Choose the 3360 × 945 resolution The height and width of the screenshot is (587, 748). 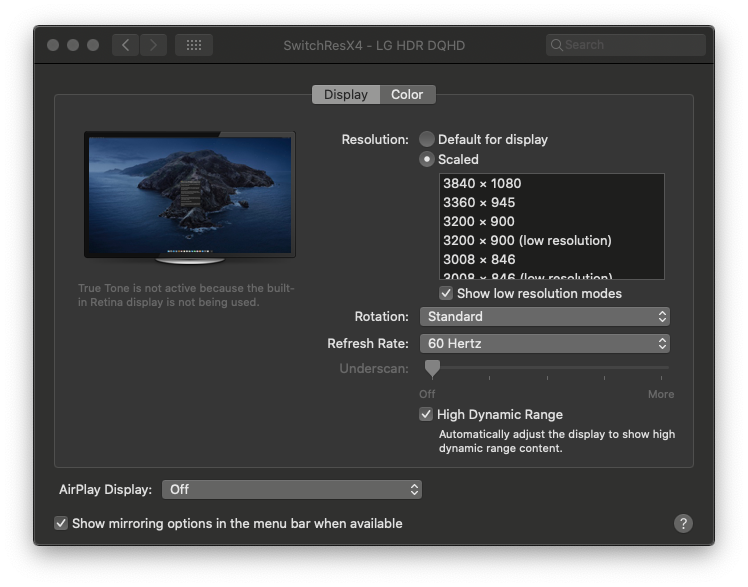(551, 203)
